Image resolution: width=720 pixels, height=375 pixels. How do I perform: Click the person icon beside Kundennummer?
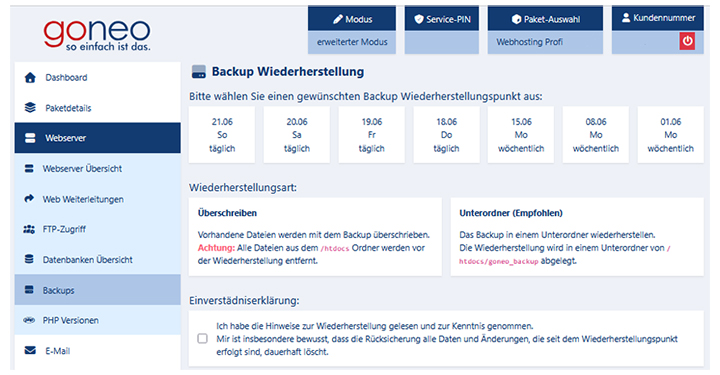625,18
